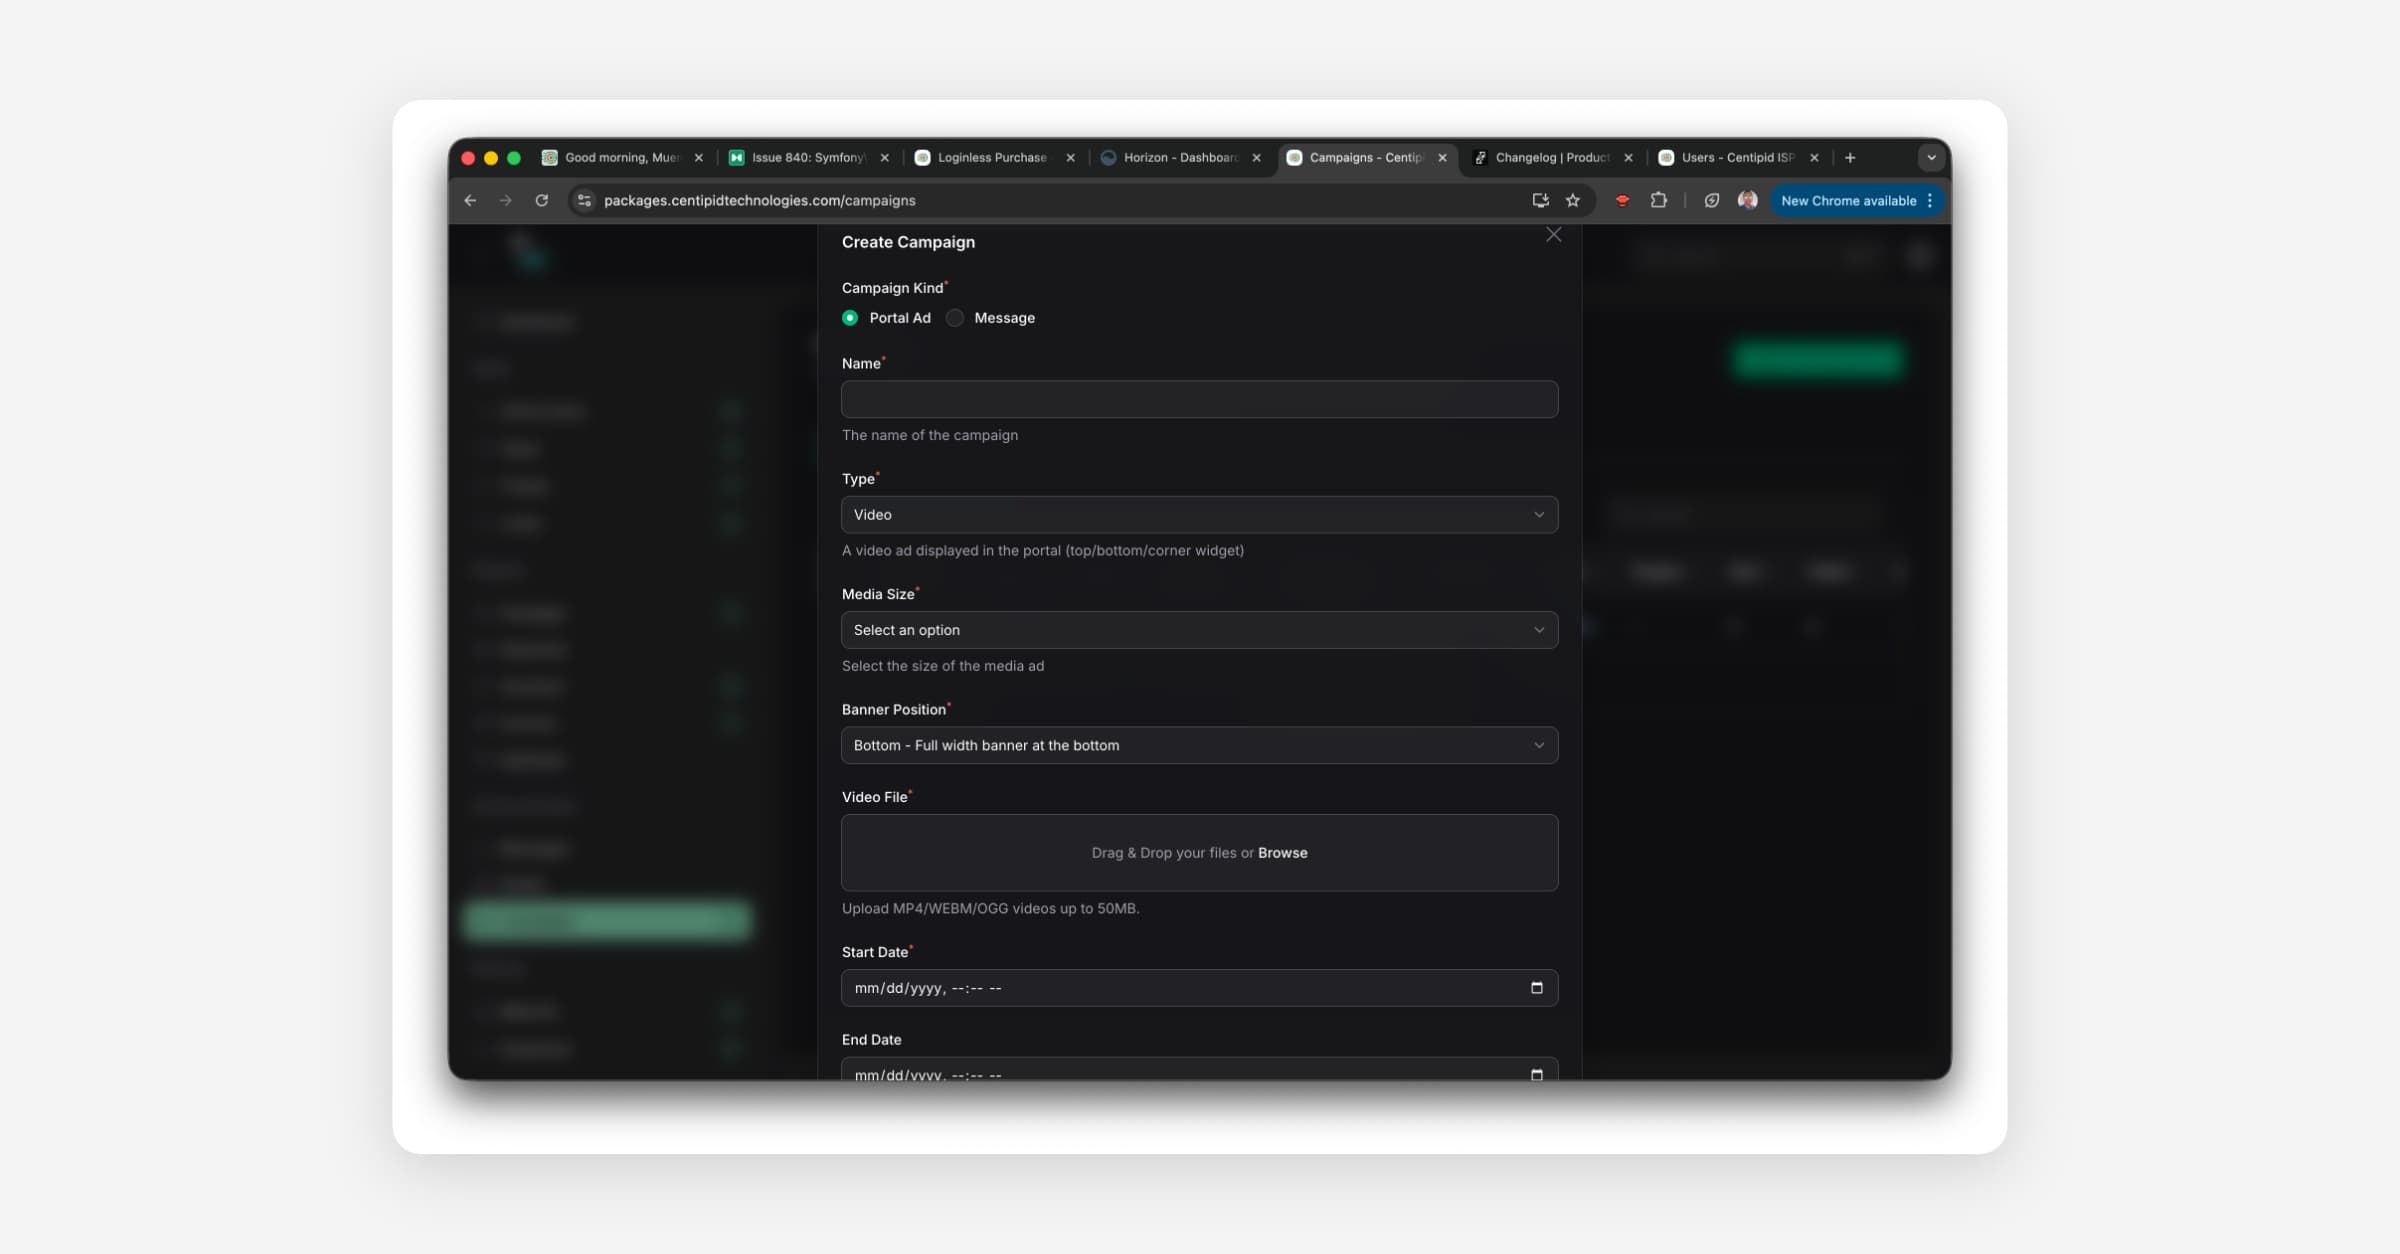Click the campaign Name input field
The width and height of the screenshot is (2400, 1254).
click(1199, 399)
